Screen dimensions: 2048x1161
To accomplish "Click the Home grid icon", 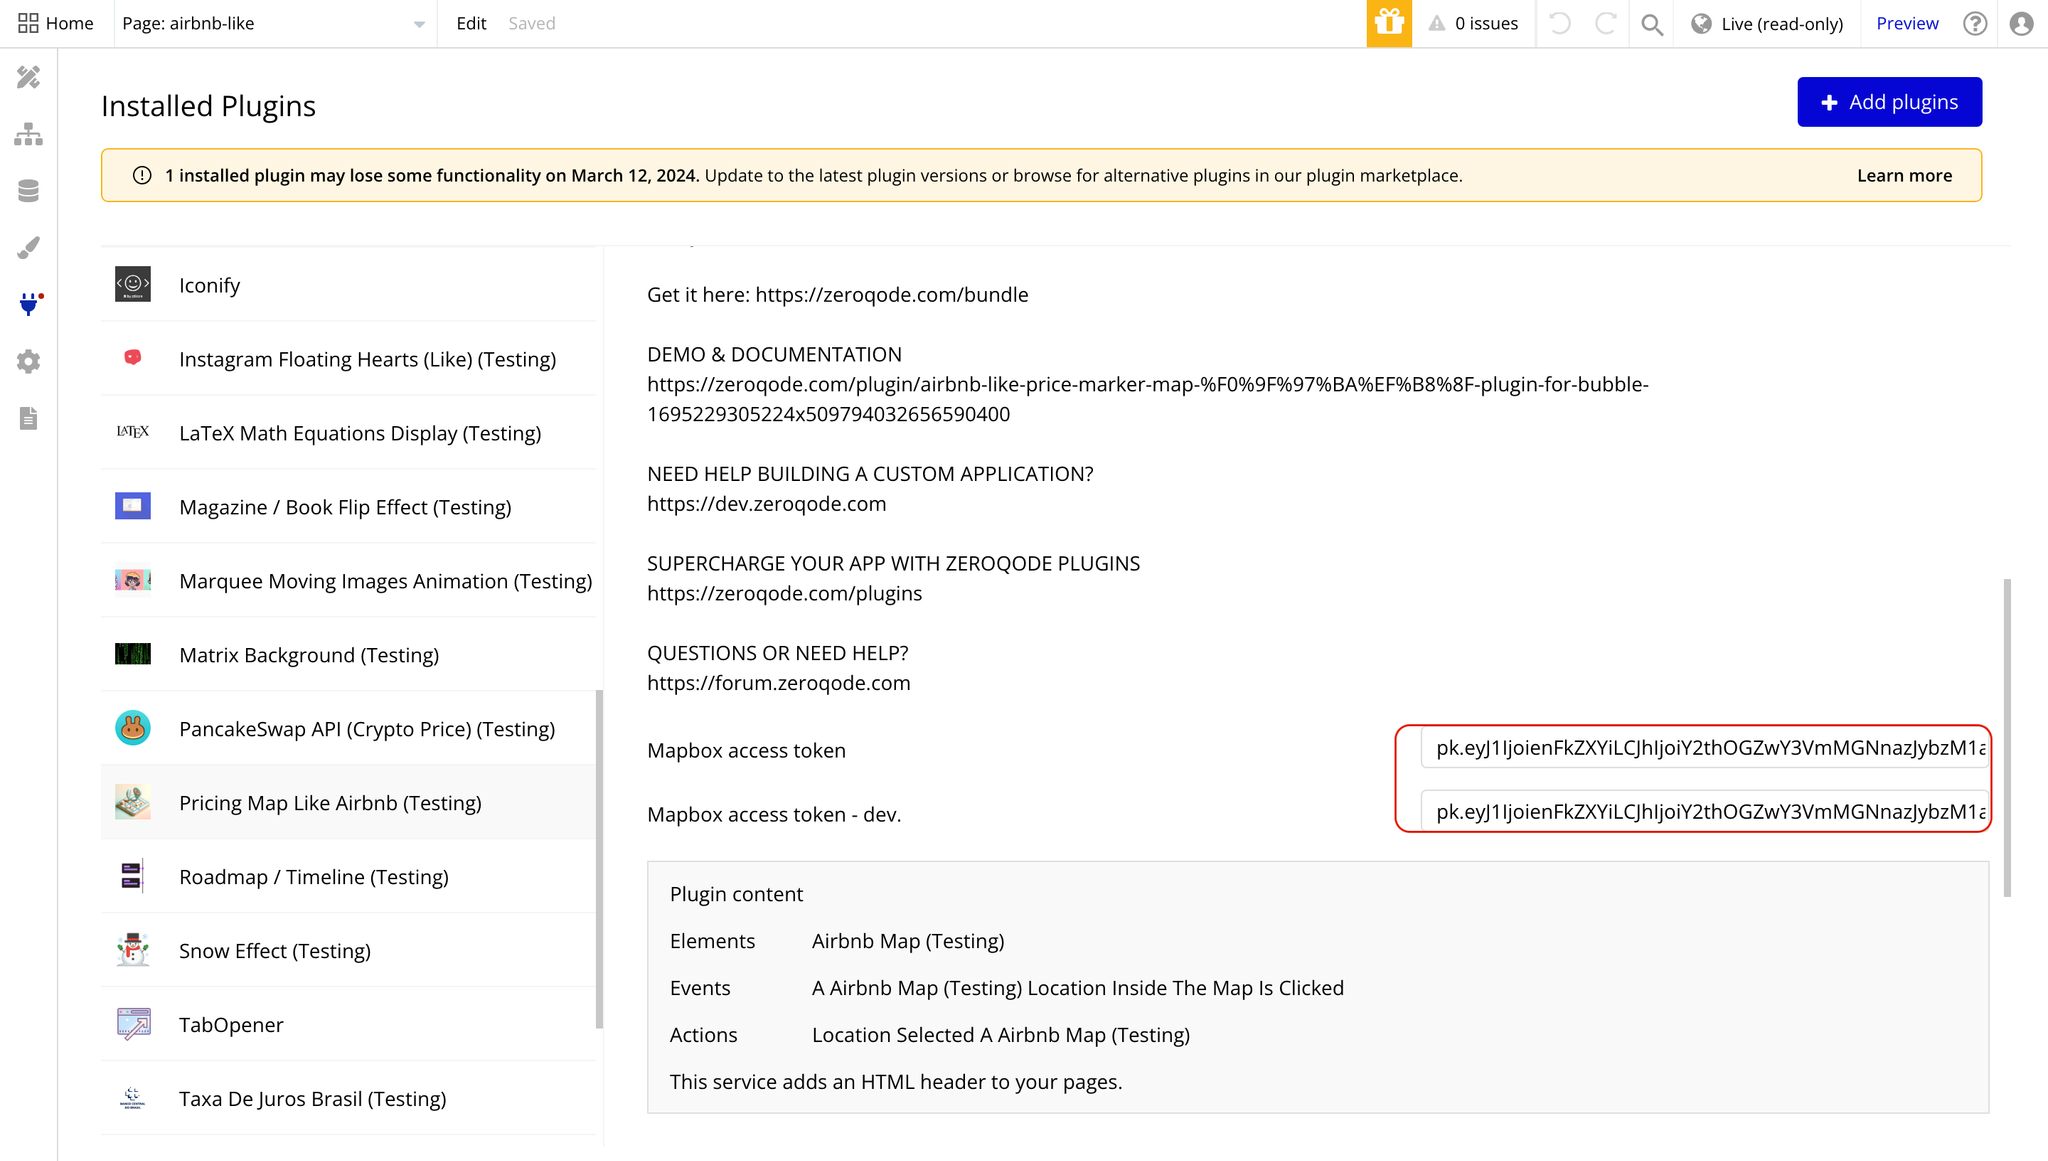I will [28, 23].
